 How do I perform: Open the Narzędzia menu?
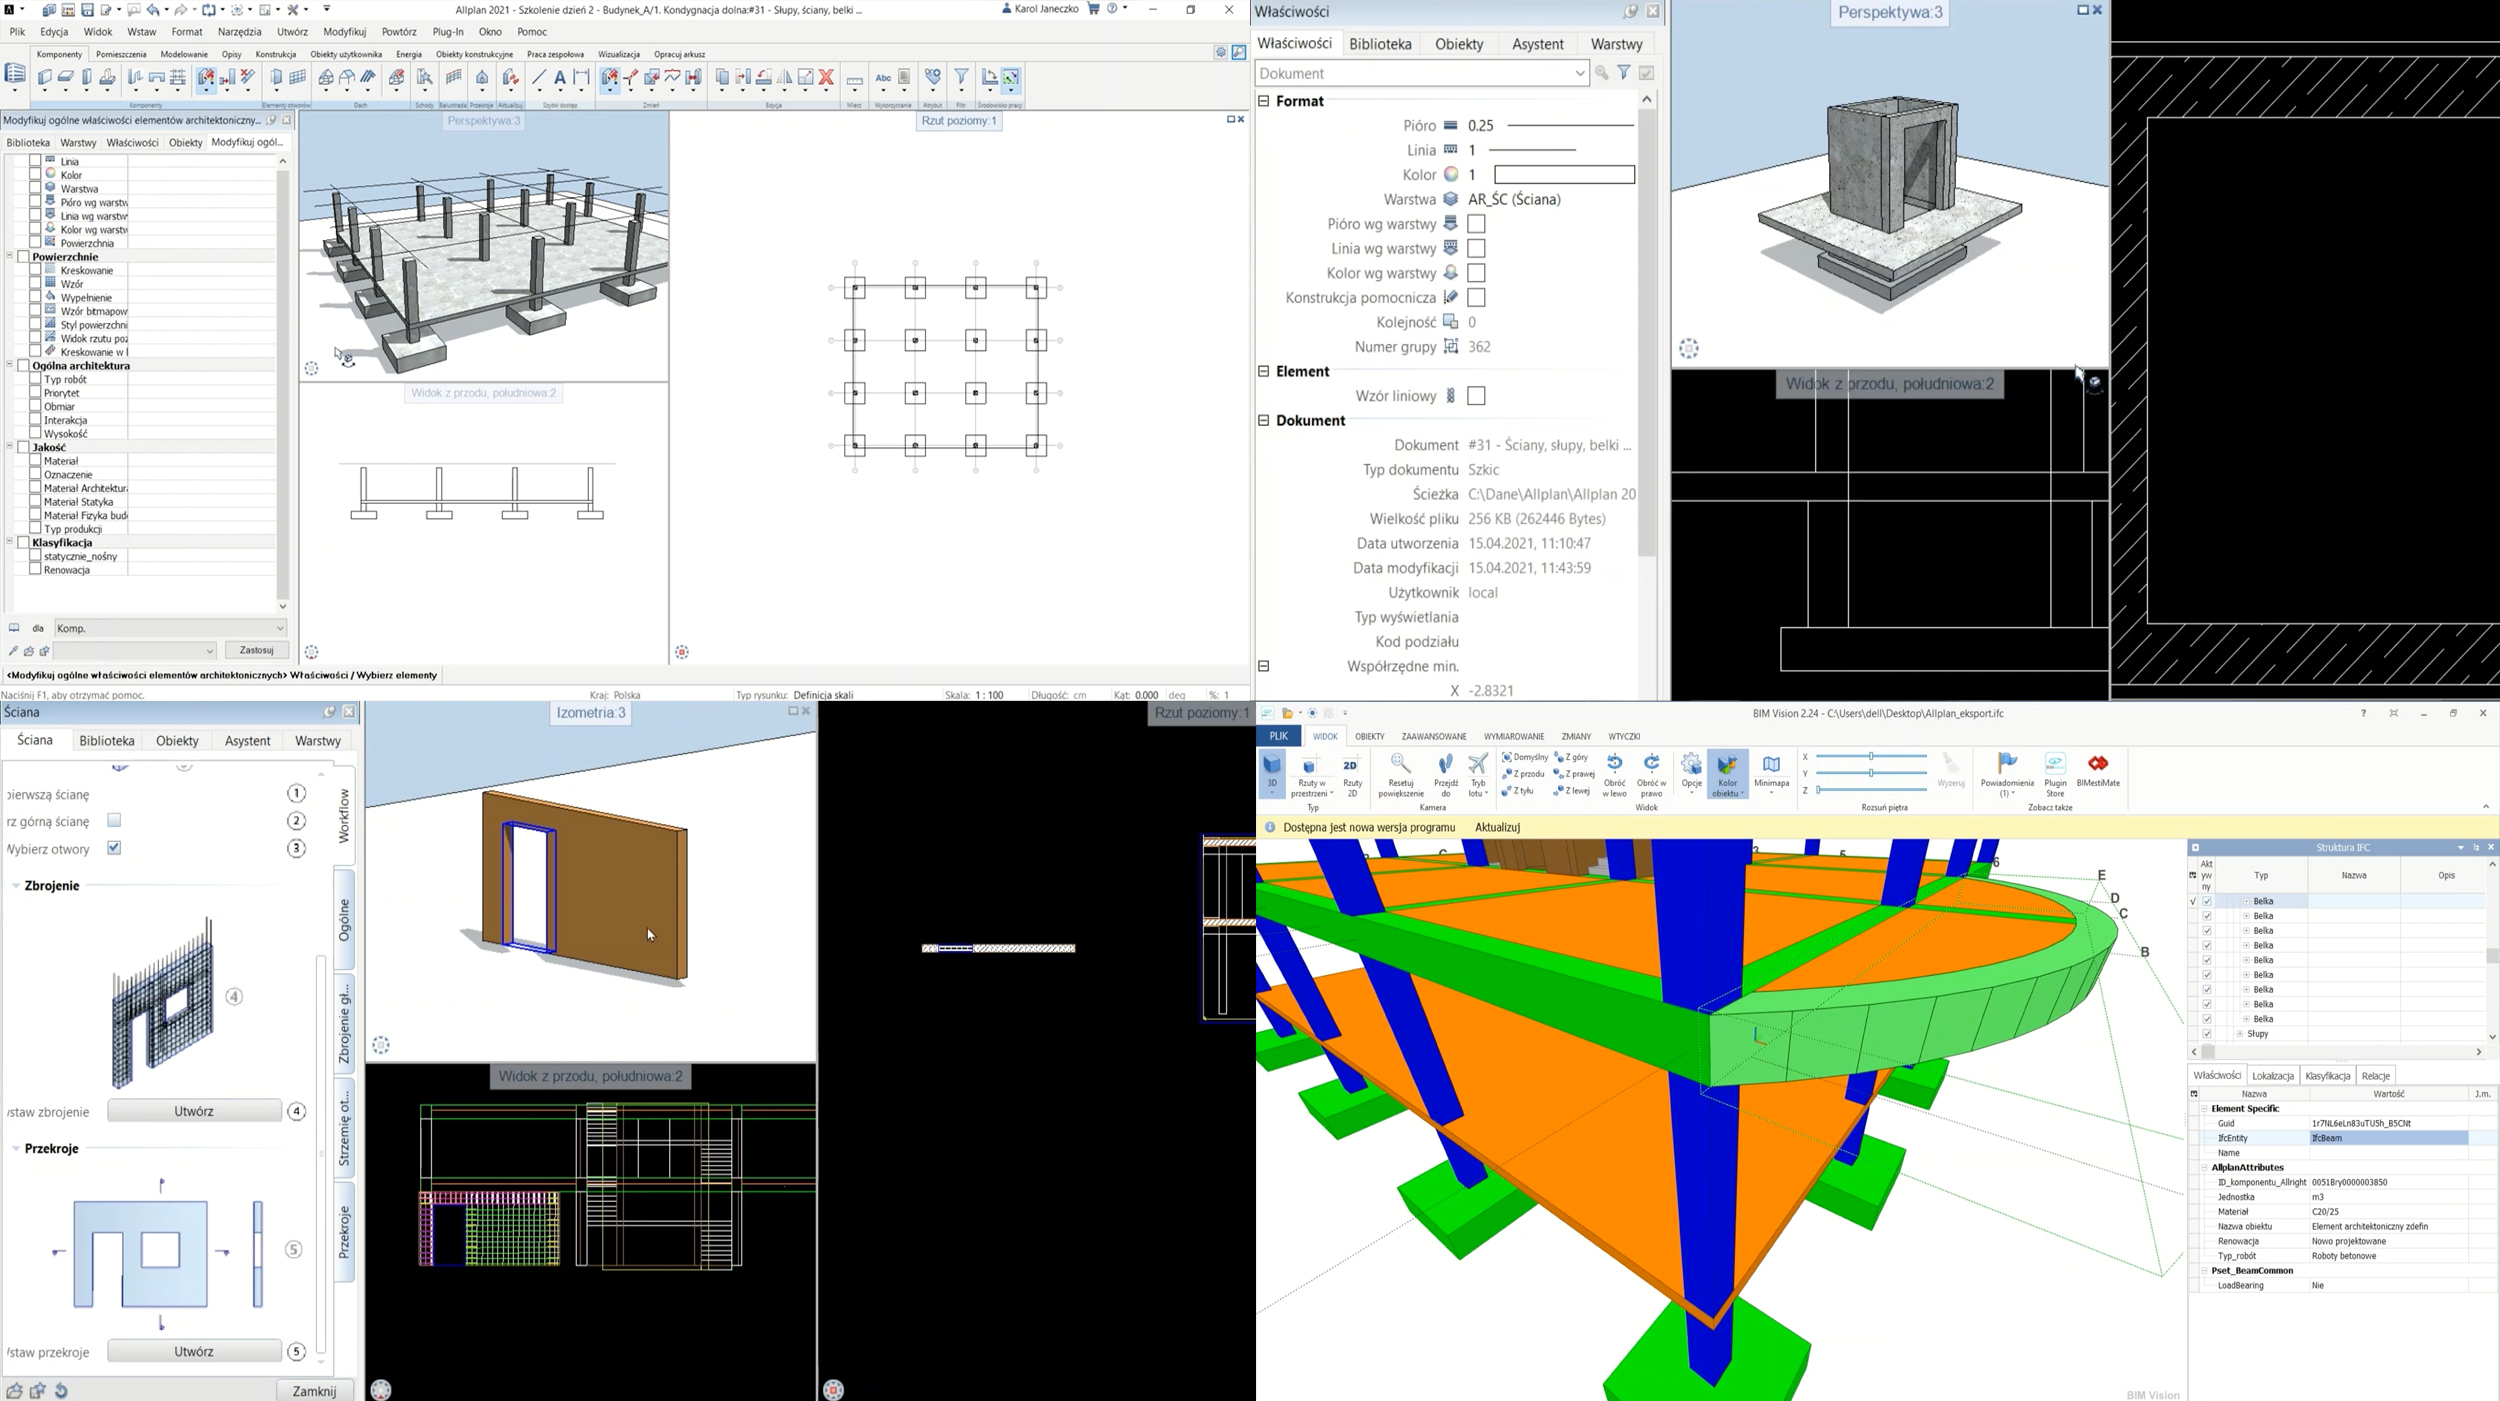[x=239, y=32]
